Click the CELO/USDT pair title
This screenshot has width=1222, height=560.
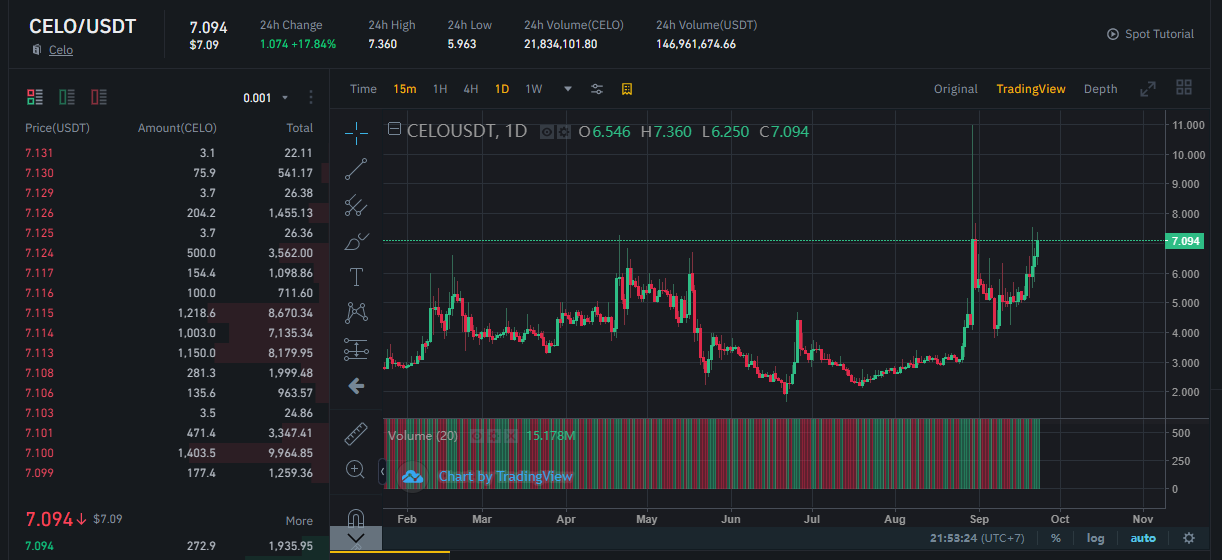(x=82, y=26)
